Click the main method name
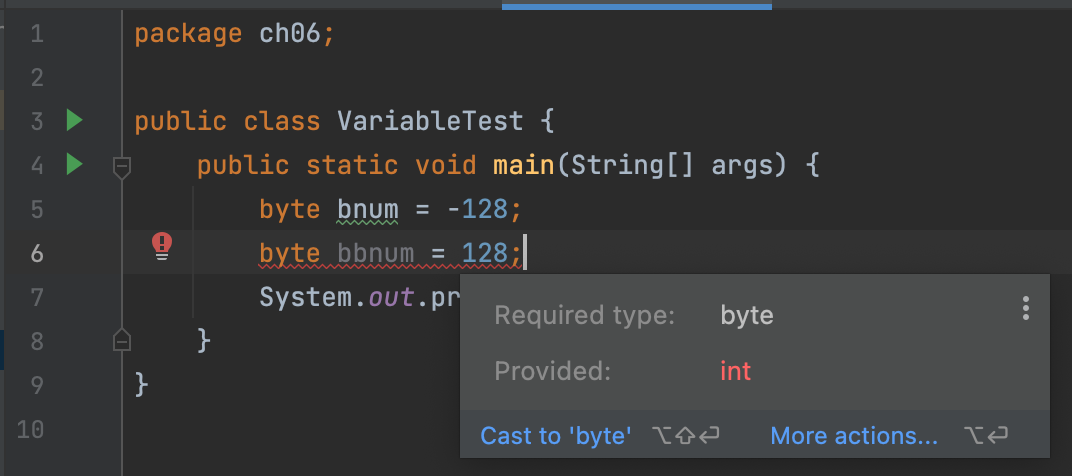Screen dimensions: 1072x476 click(x=524, y=166)
